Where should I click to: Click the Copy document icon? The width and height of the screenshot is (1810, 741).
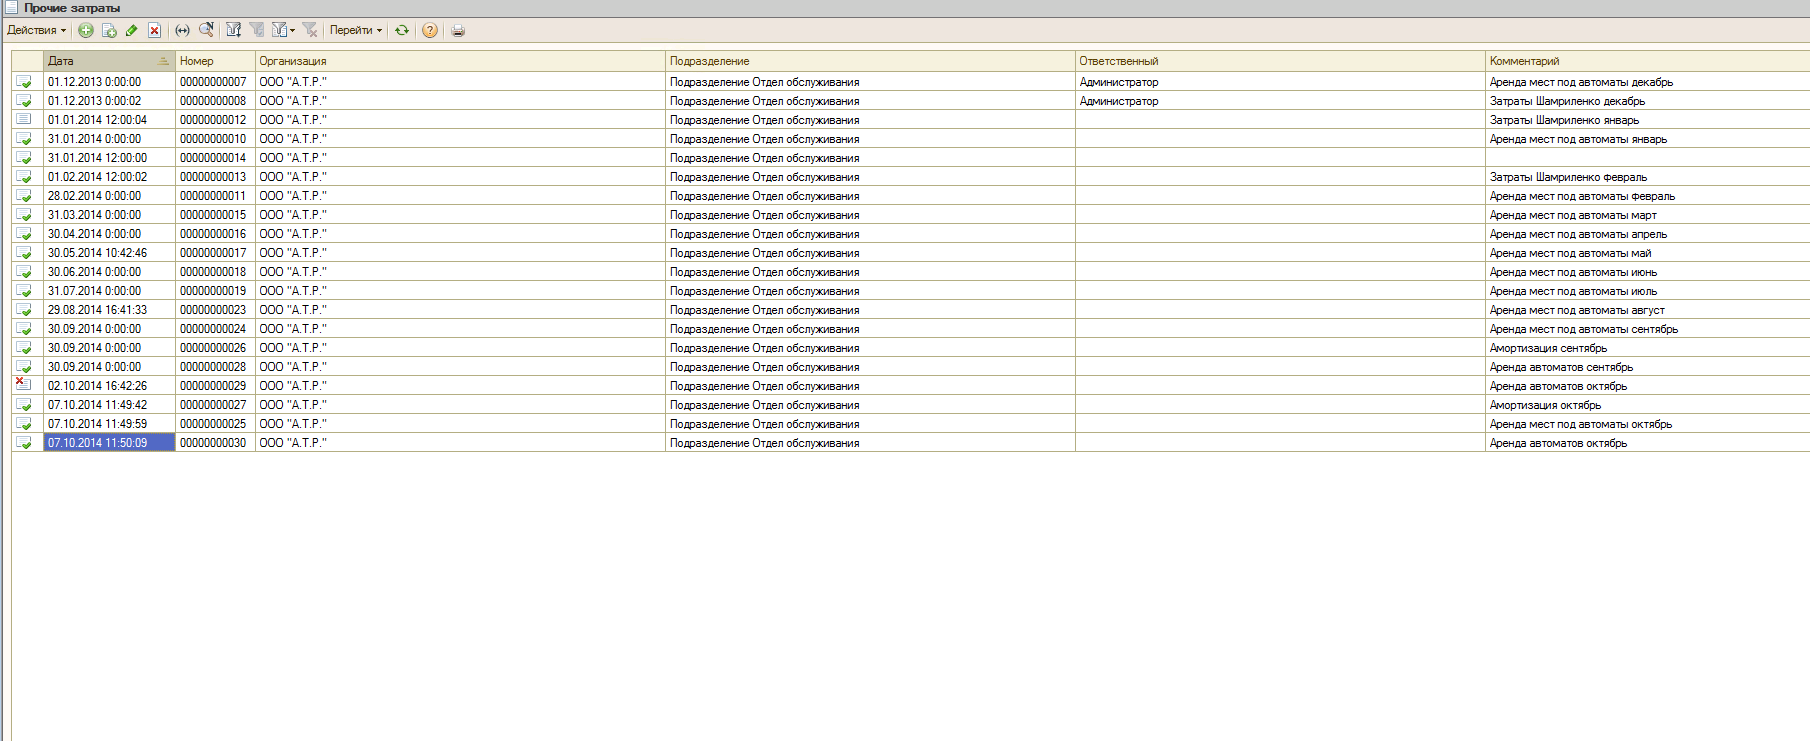tap(109, 30)
